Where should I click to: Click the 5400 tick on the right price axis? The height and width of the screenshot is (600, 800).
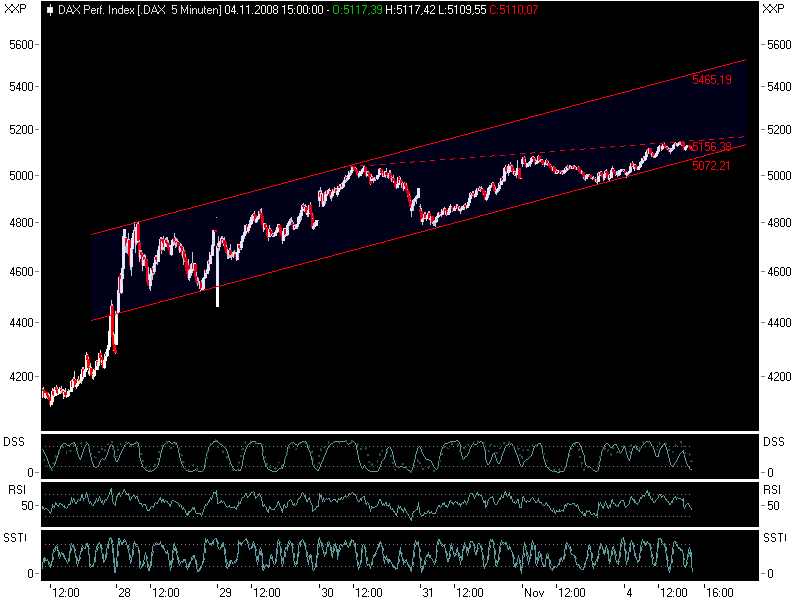click(780, 87)
